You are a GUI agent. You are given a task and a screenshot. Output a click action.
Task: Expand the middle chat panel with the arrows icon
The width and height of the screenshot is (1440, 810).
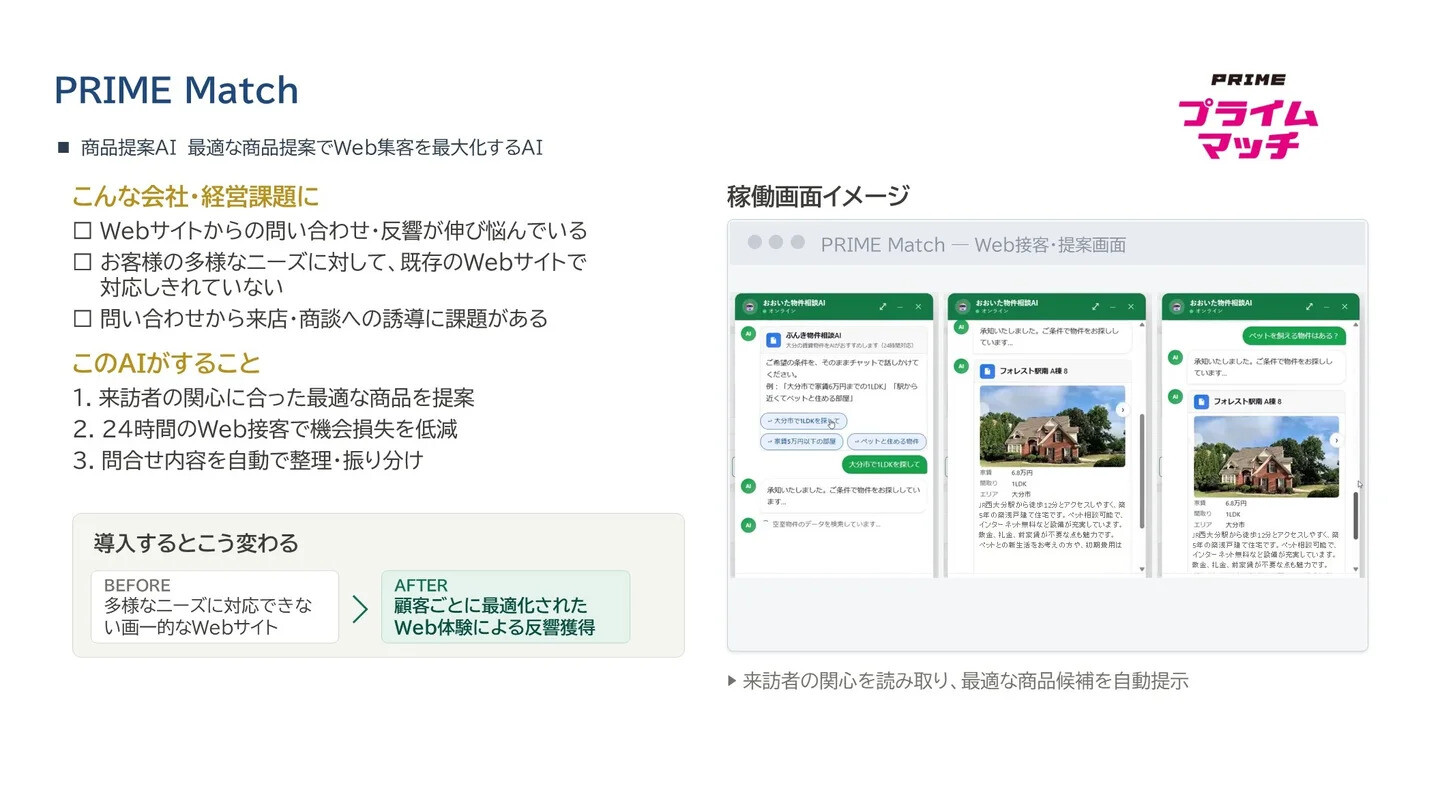pyautogui.click(x=1096, y=307)
